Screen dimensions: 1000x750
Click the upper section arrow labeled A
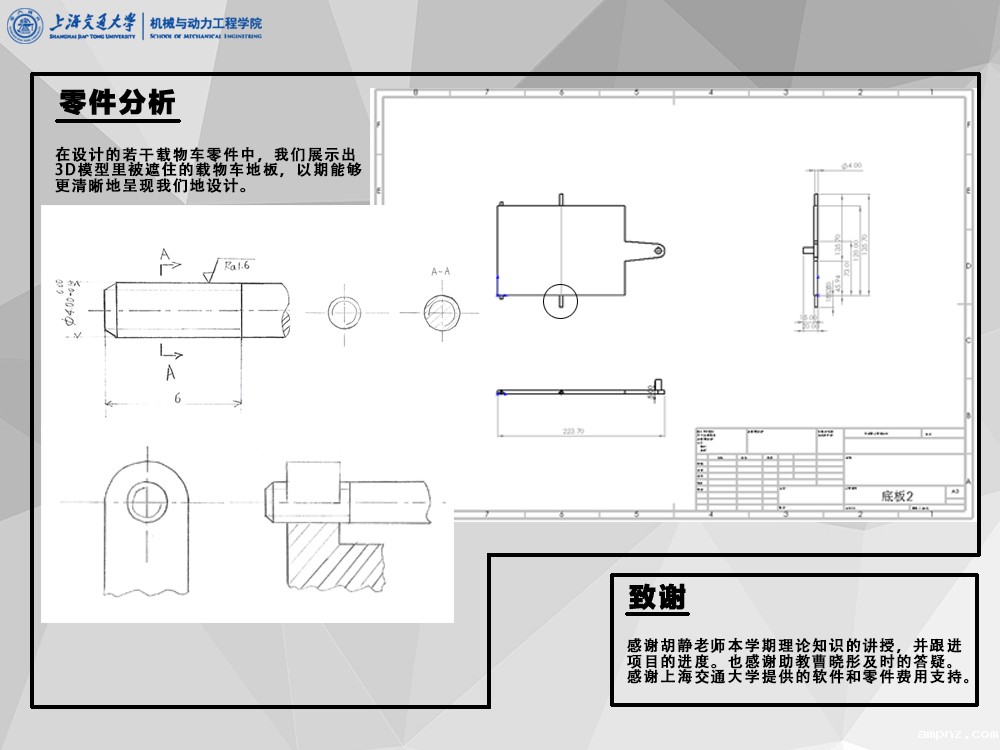pyautogui.click(x=168, y=260)
